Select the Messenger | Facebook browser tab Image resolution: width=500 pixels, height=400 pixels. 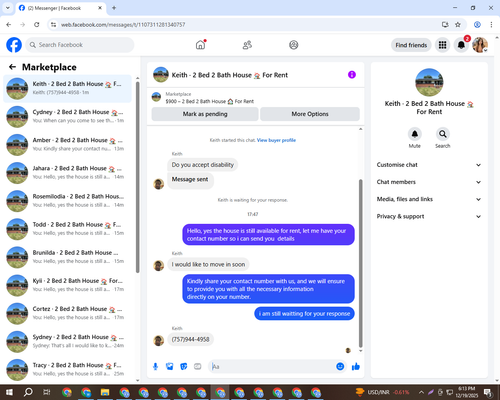pyautogui.click(x=60, y=8)
